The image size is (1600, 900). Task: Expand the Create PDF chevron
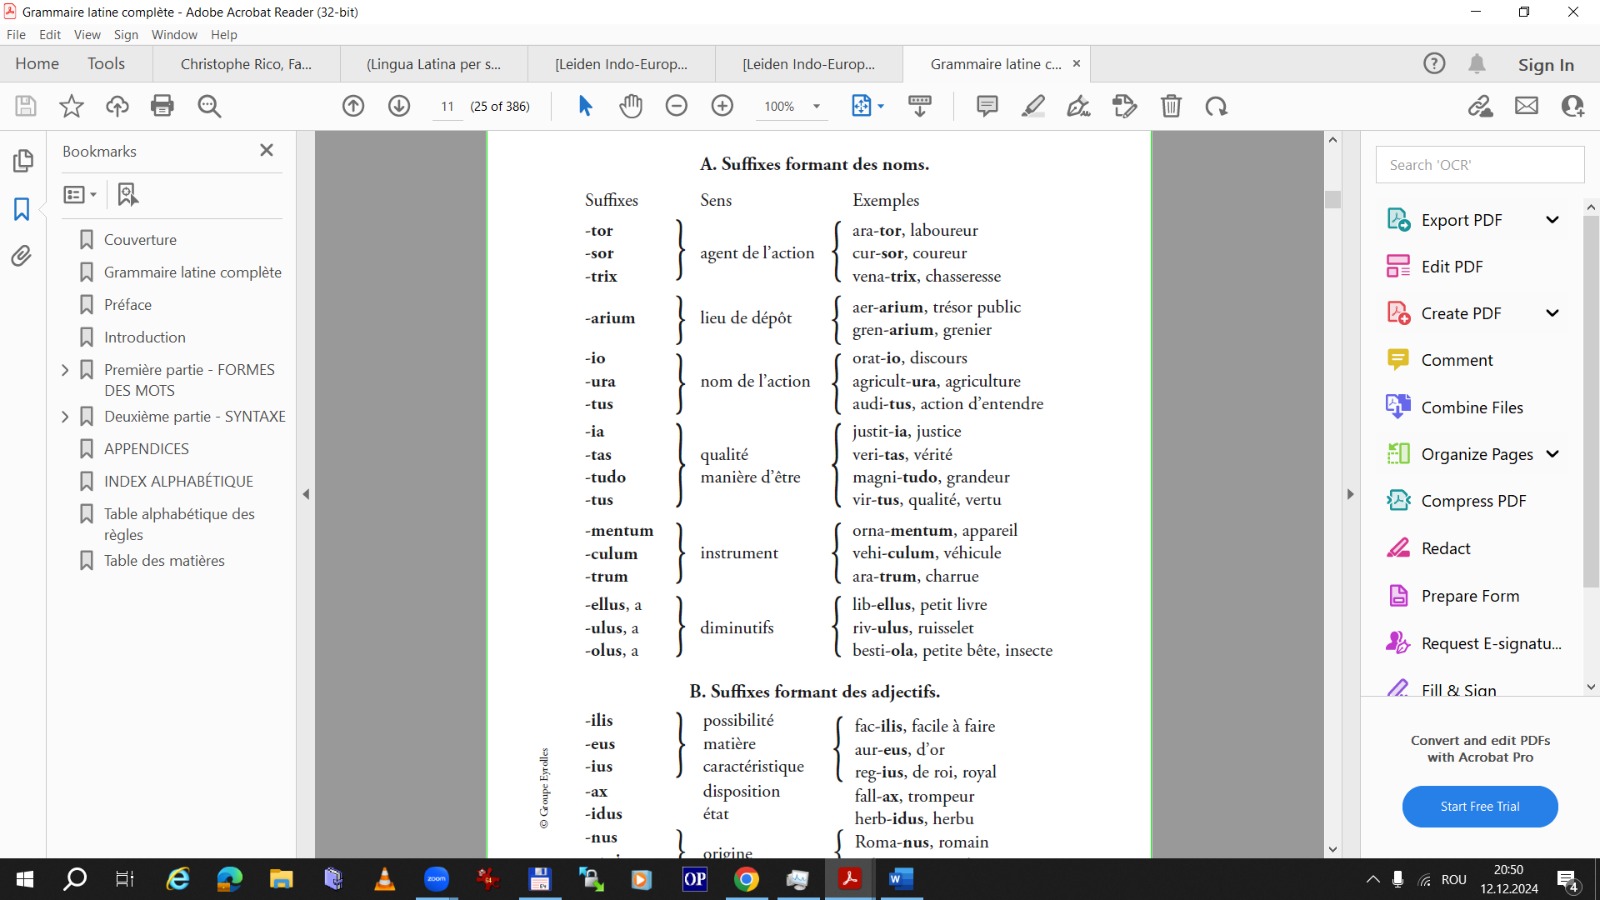point(1552,313)
